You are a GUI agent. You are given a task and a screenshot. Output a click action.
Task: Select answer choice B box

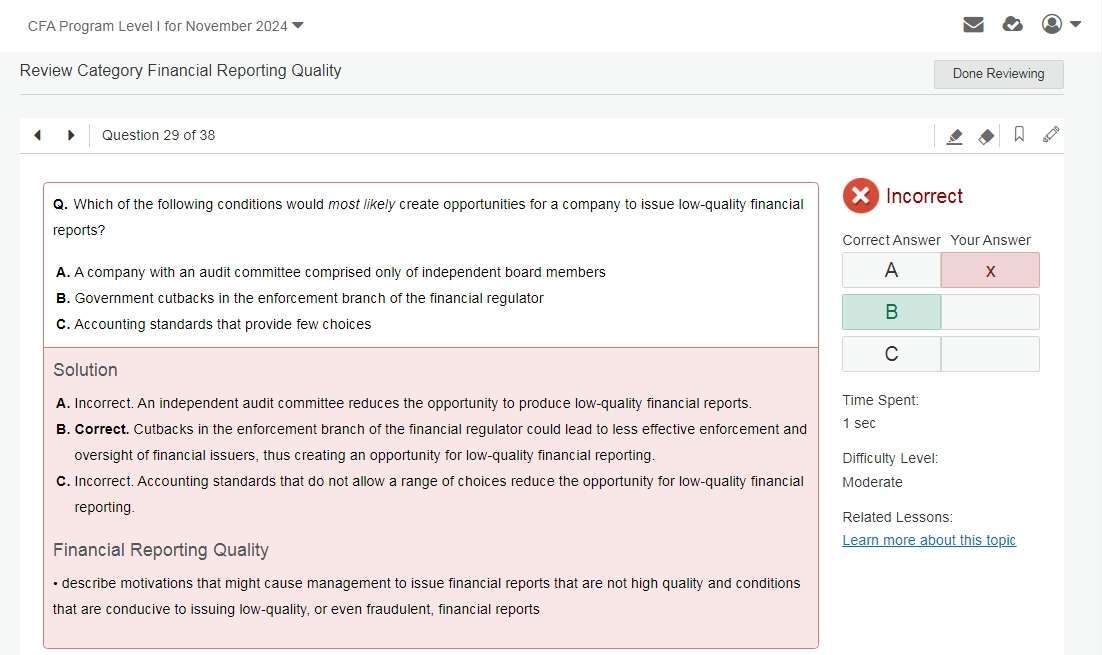click(891, 312)
